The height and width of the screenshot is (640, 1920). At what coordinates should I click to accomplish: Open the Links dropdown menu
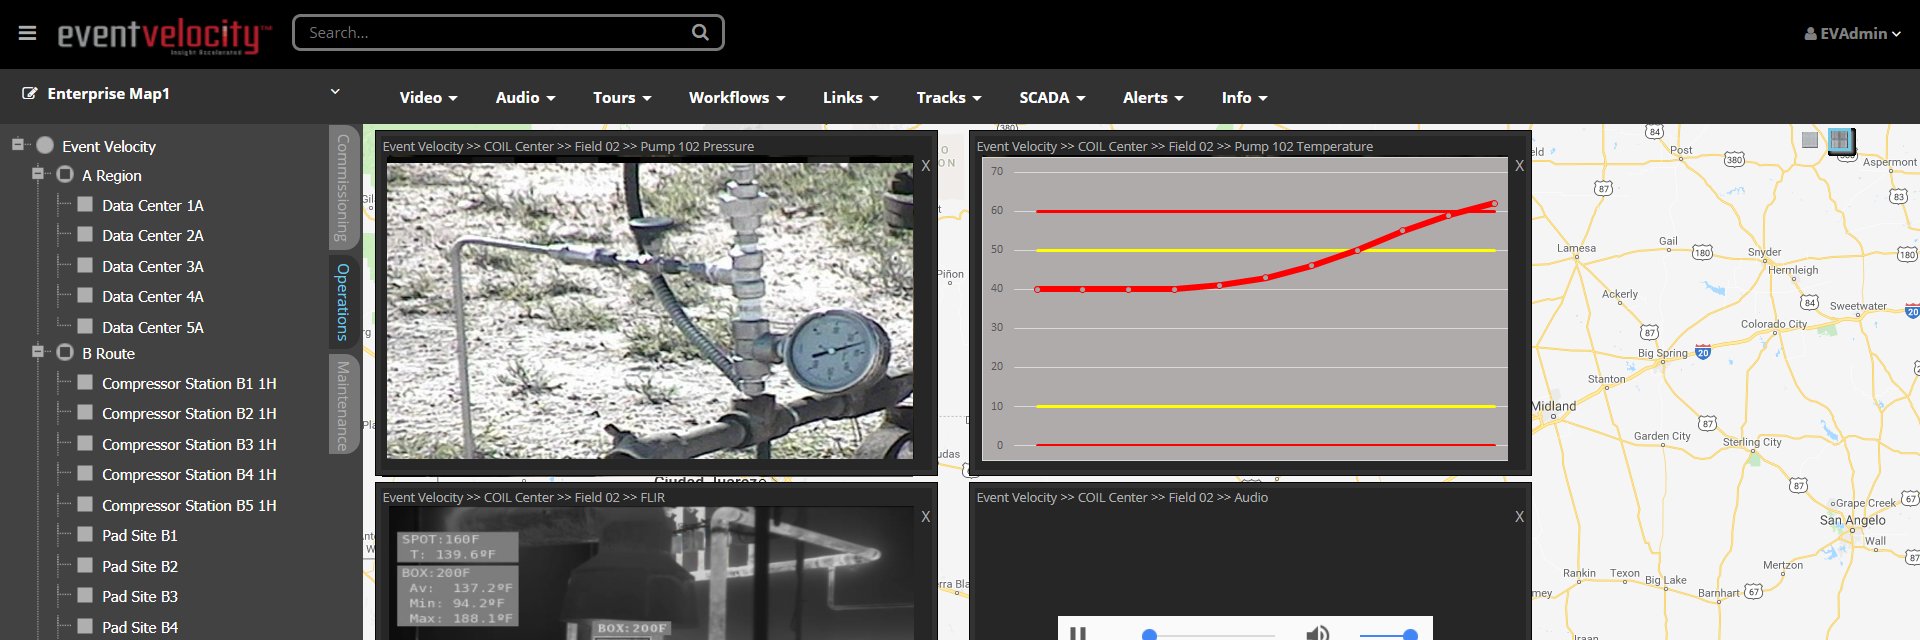tap(850, 97)
